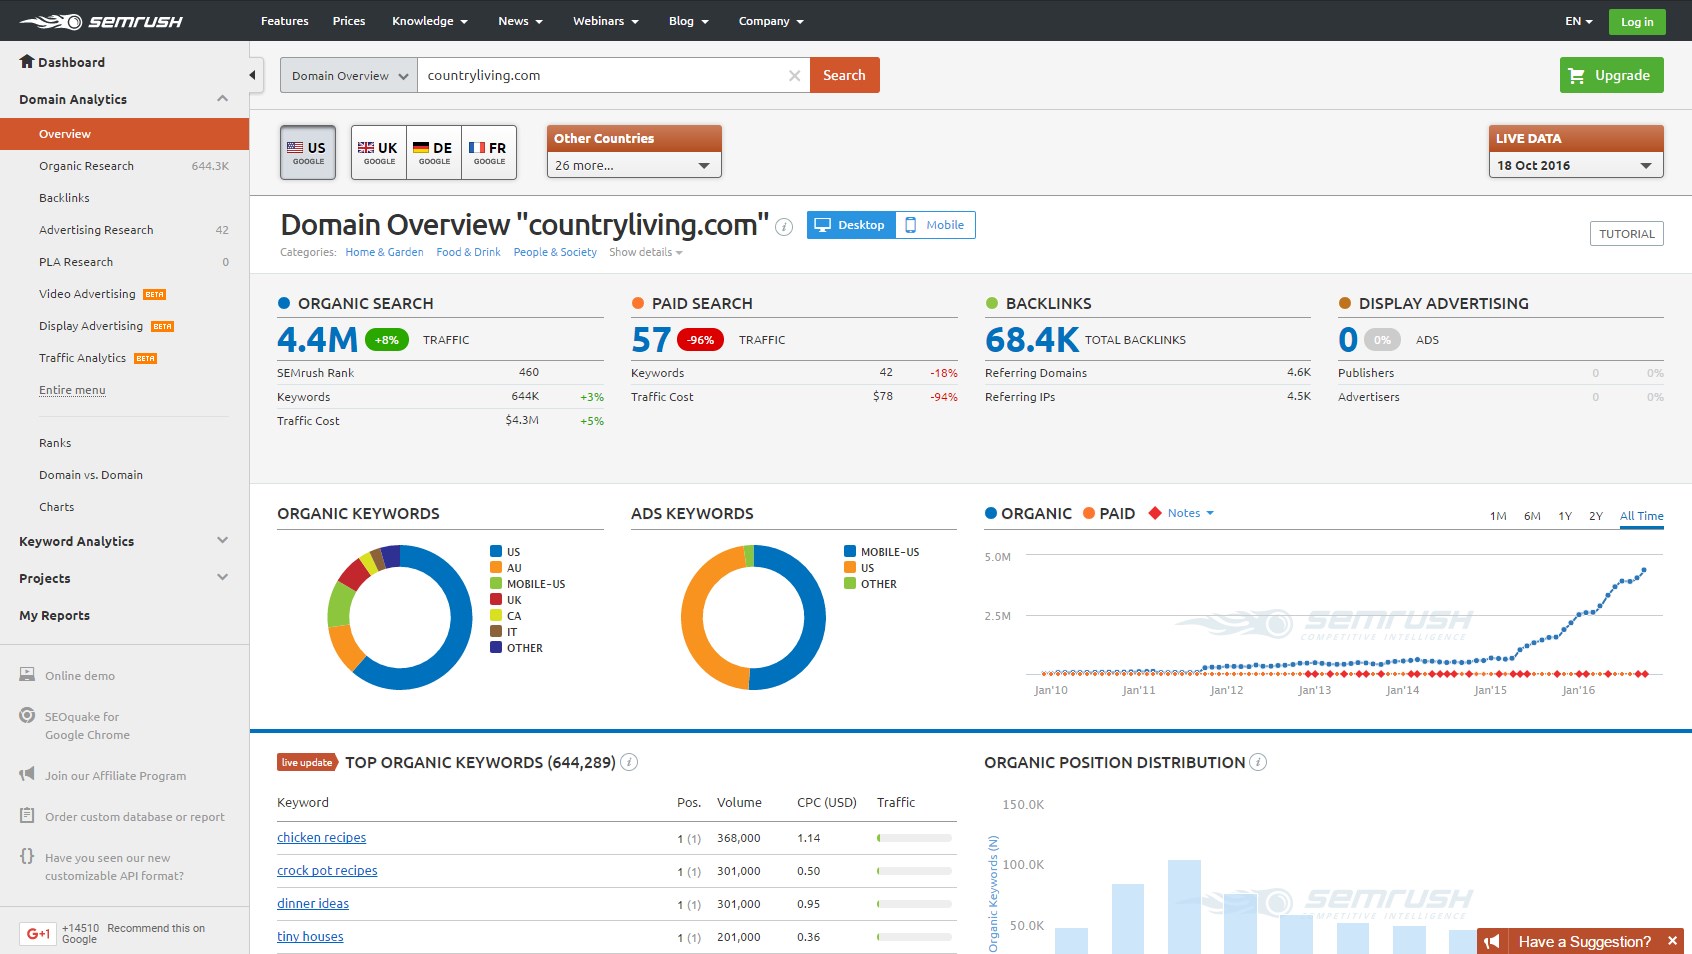The height and width of the screenshot is (954, 1692).
Task: Click the blue US legend swatch for organic keywords
Action: tap(496, 551)
